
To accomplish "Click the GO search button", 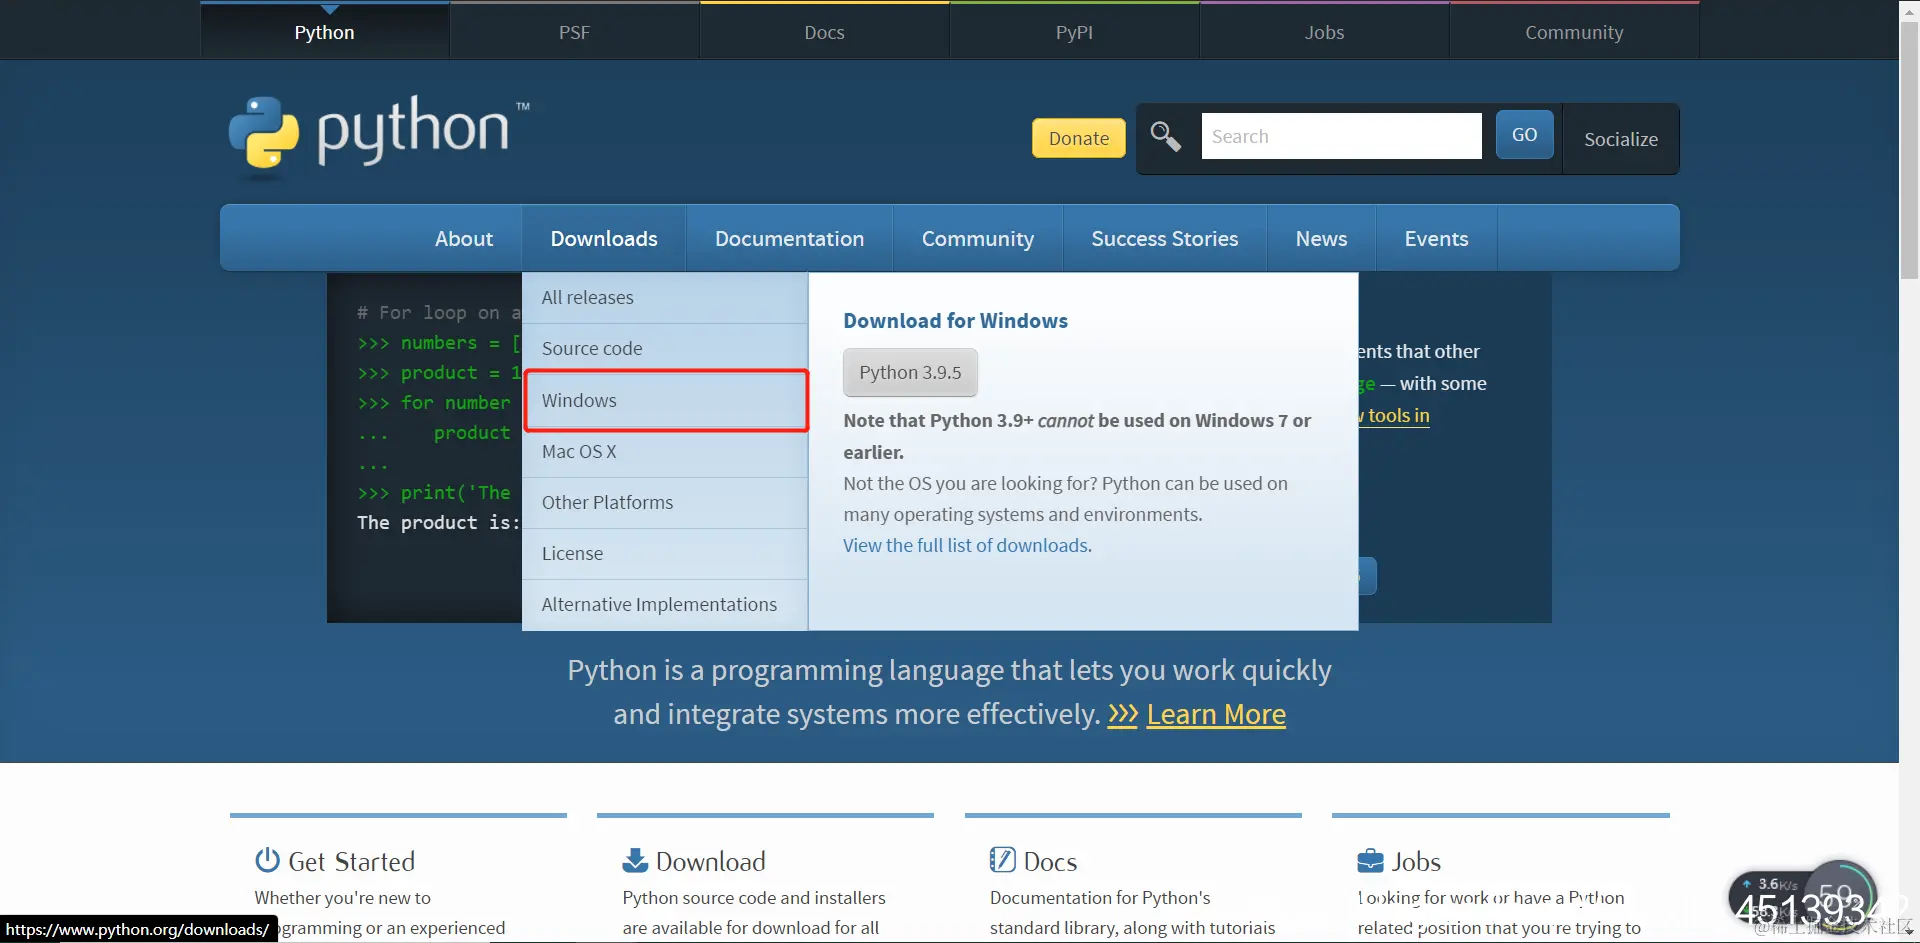I will coord(1524,135).
